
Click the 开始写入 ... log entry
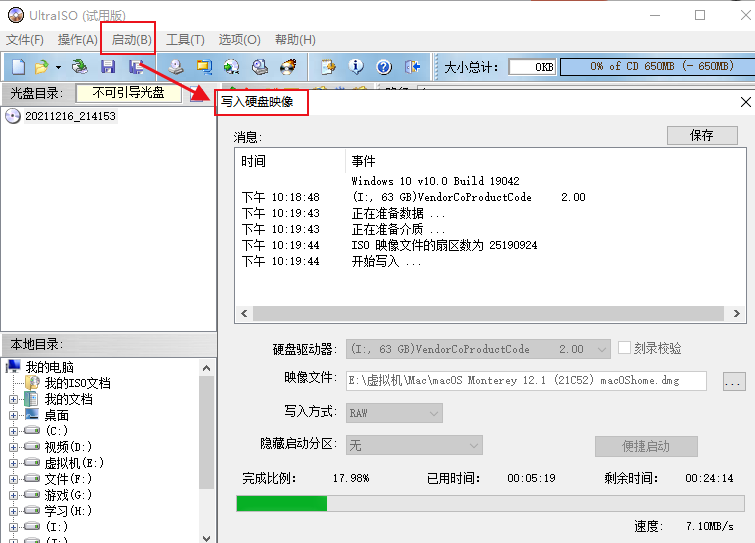[386, 261]
